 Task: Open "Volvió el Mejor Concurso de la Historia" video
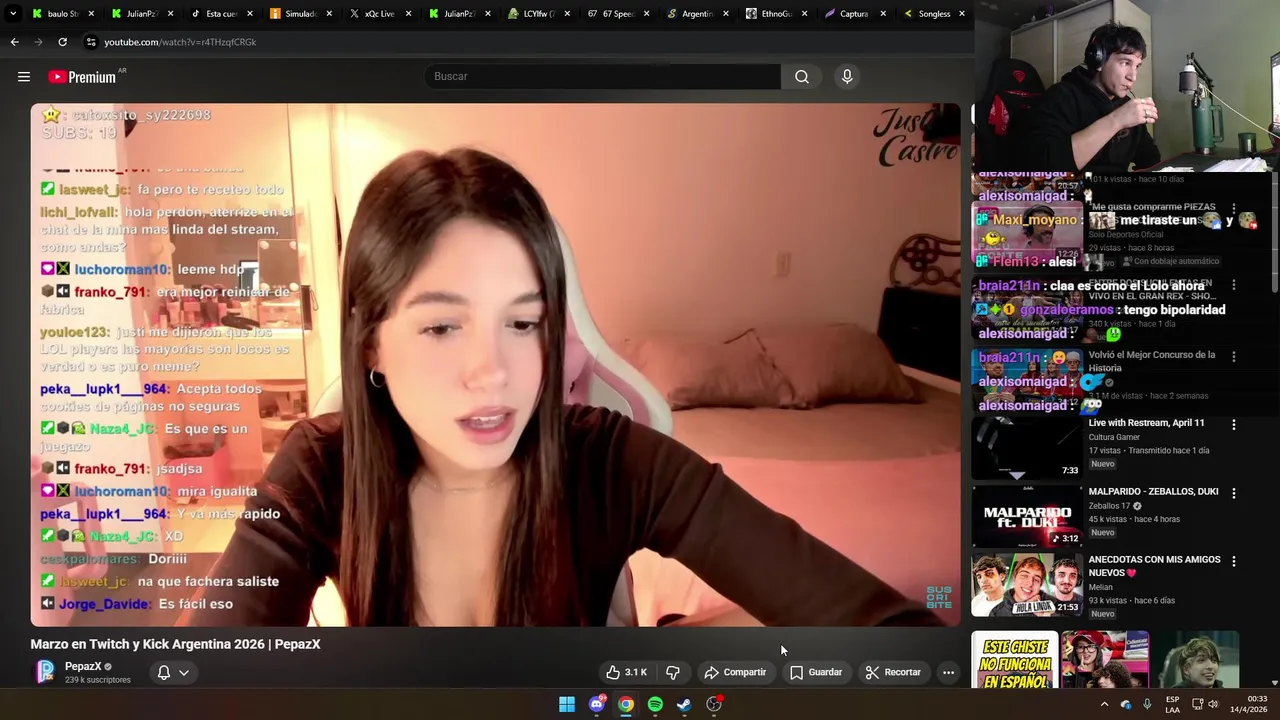pos(1152,361)
